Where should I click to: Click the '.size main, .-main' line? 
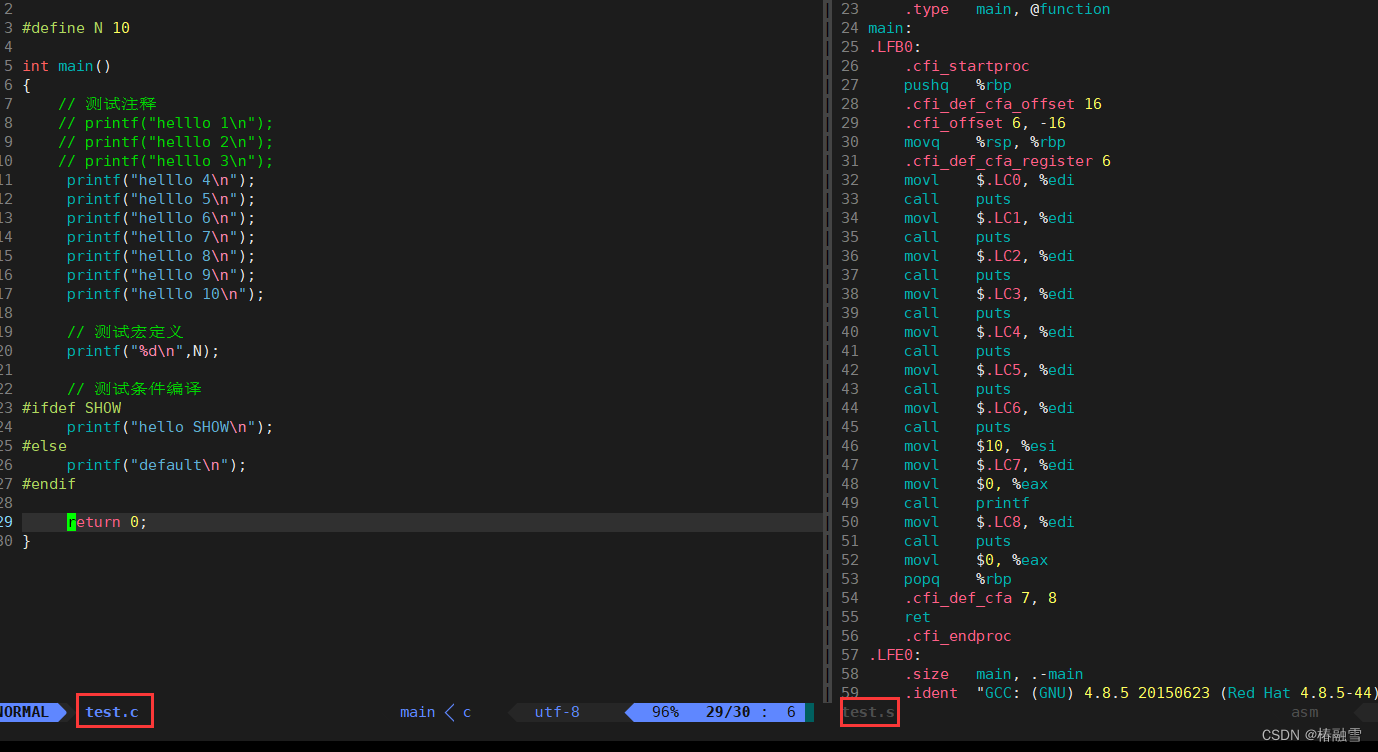[993, 674]
